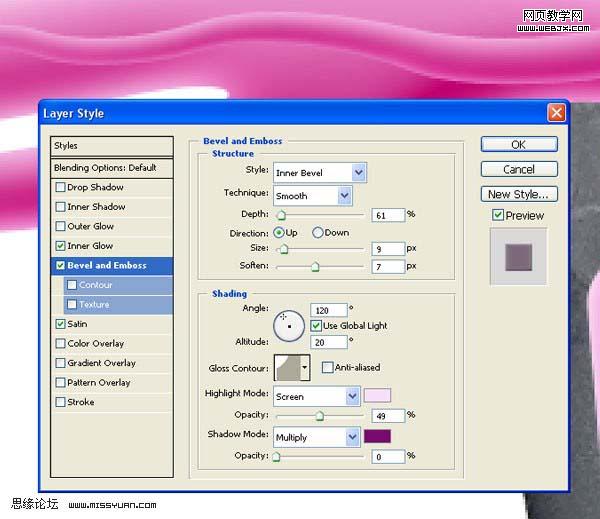Click the Depth slider handle
Image resolution: width=600 pixels, height=519 pixels.
[x=281, y=215]
